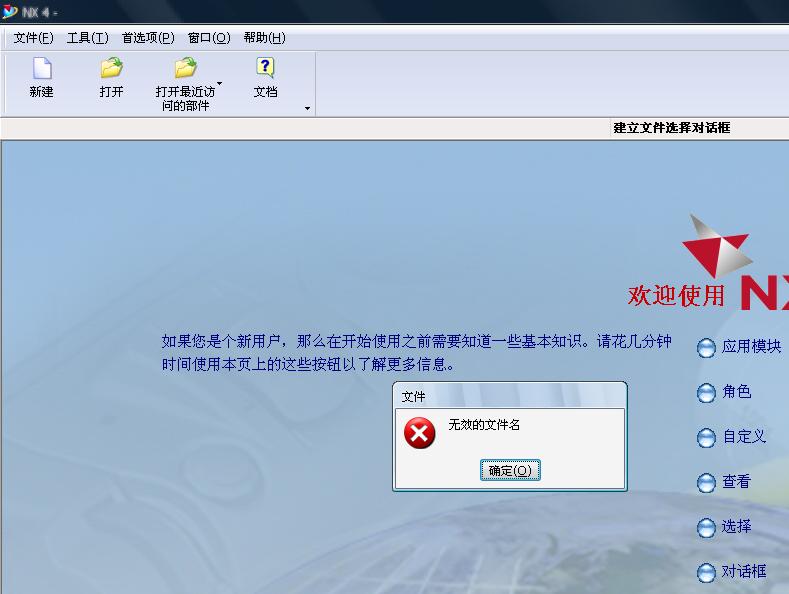Click the 无效的文件名 error message text
The height and width of the screenshot is (594, 789).
[x=484, y=425]
